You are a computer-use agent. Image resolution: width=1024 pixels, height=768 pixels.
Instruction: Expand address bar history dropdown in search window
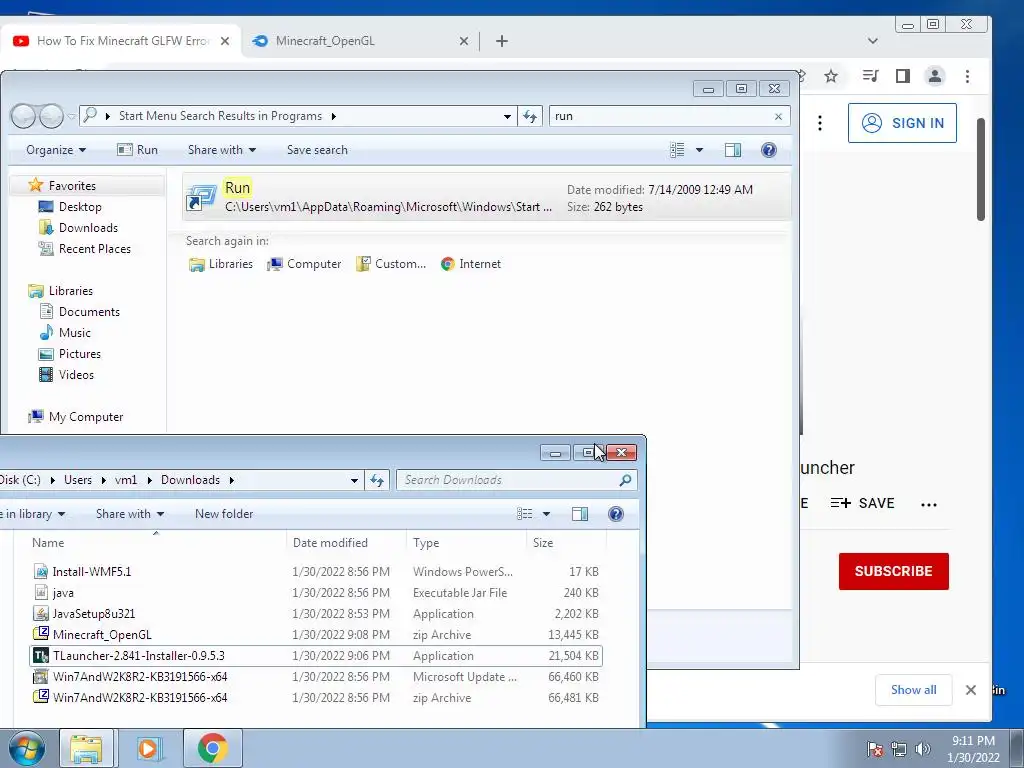(507, 116)
